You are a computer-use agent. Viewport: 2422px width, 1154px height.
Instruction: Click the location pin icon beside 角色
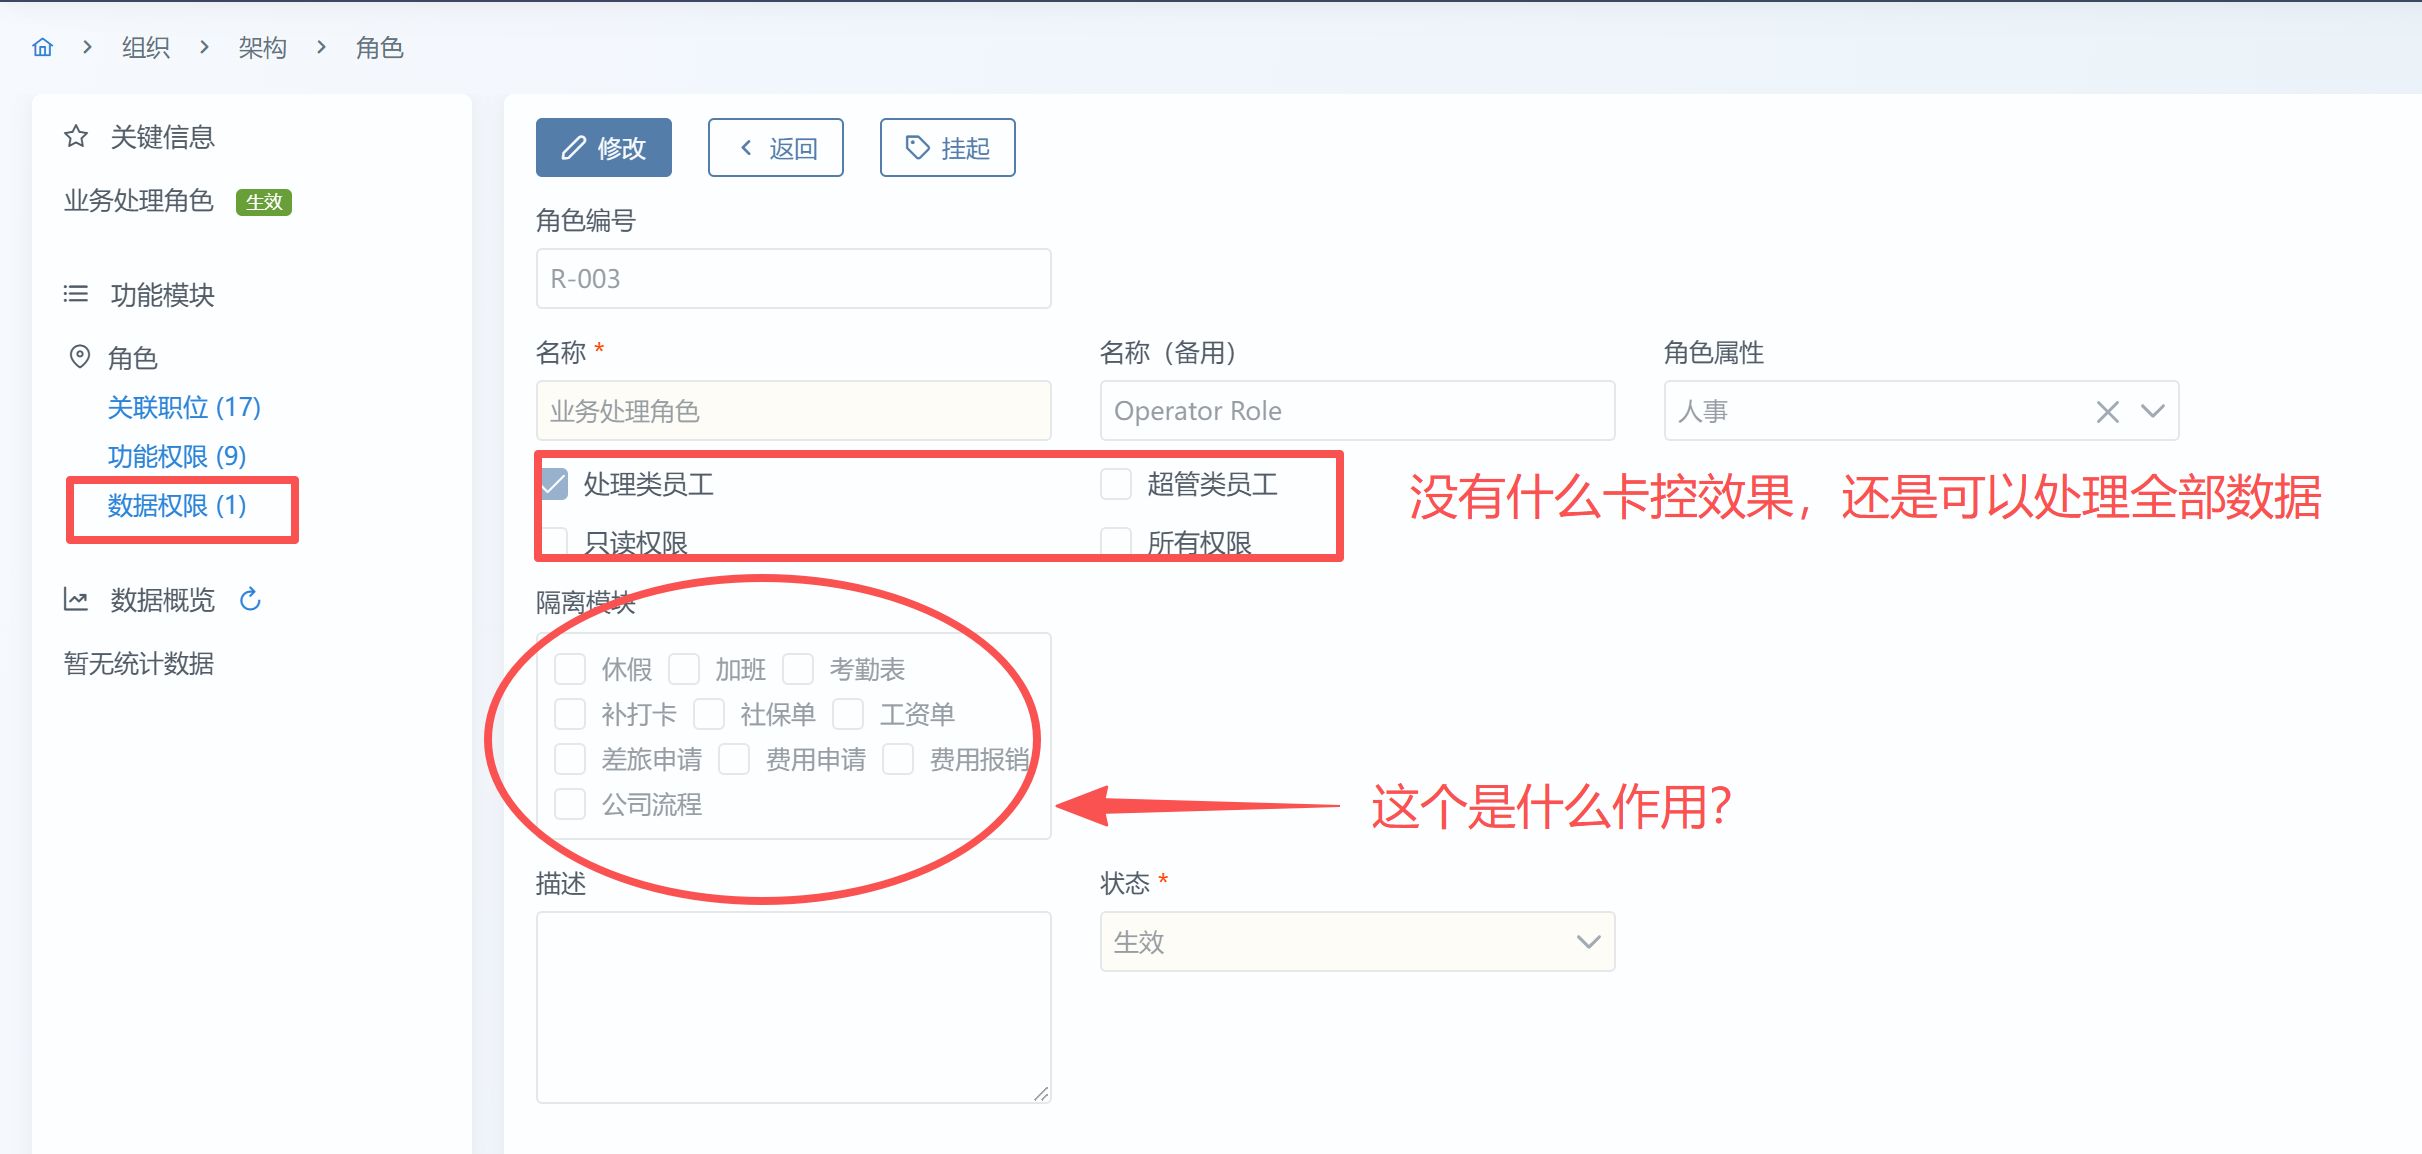(79, 357)
